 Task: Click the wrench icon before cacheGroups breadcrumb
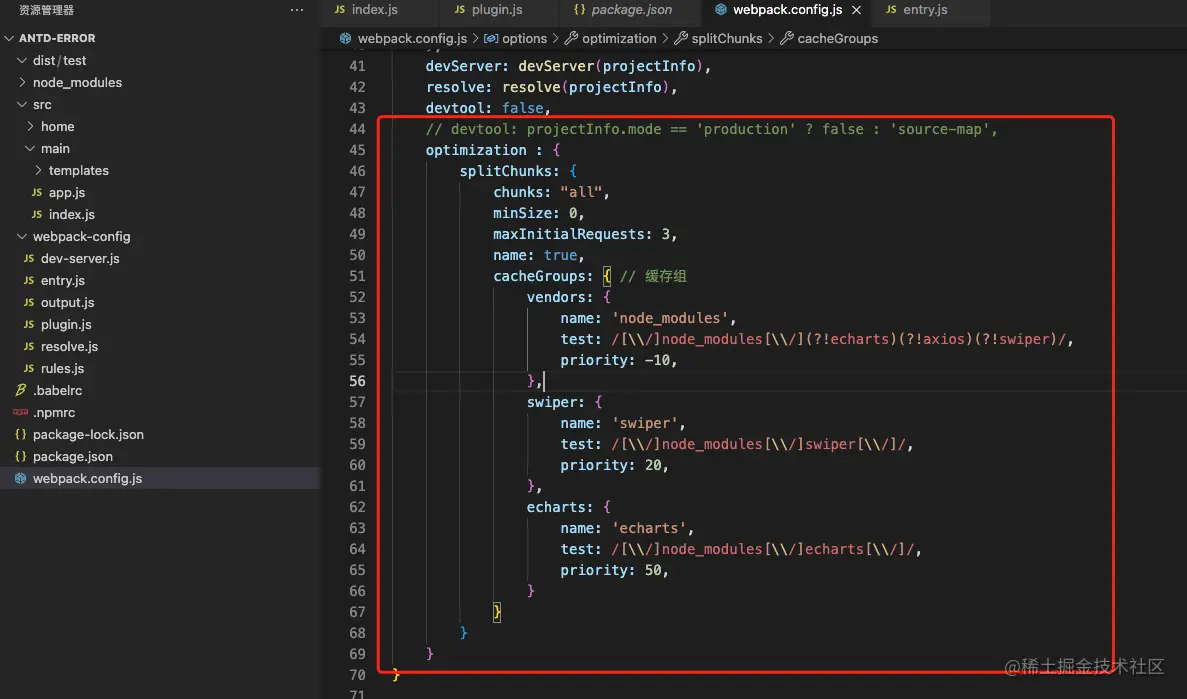point(787,39)
